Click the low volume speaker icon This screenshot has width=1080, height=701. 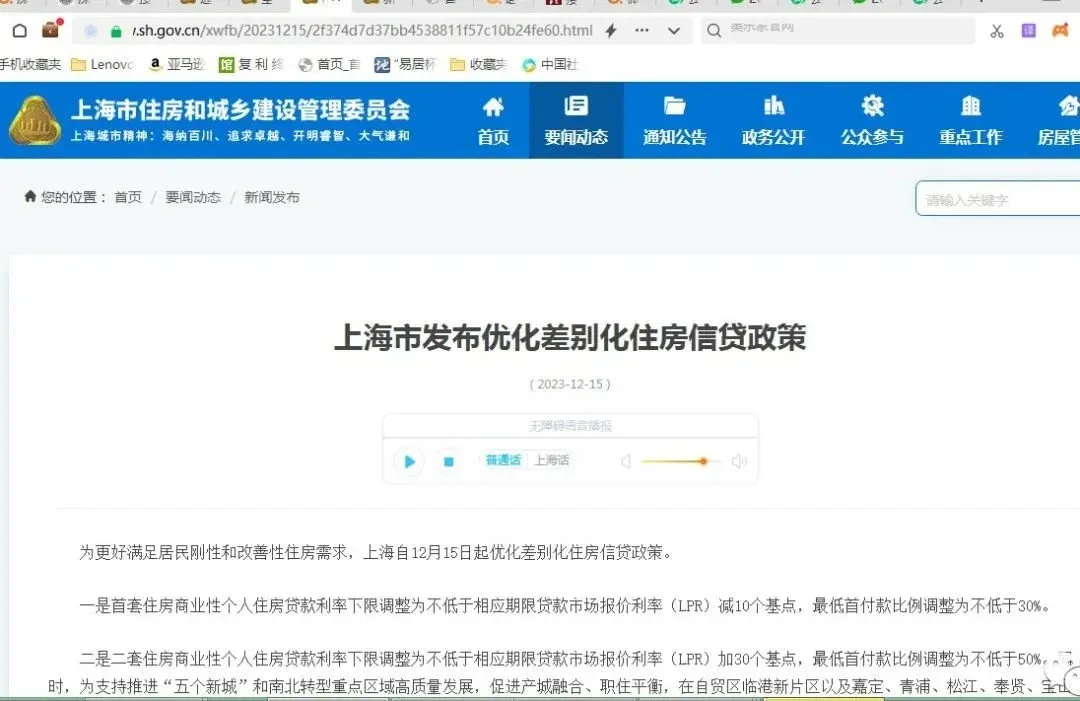[x=626, y=461]
